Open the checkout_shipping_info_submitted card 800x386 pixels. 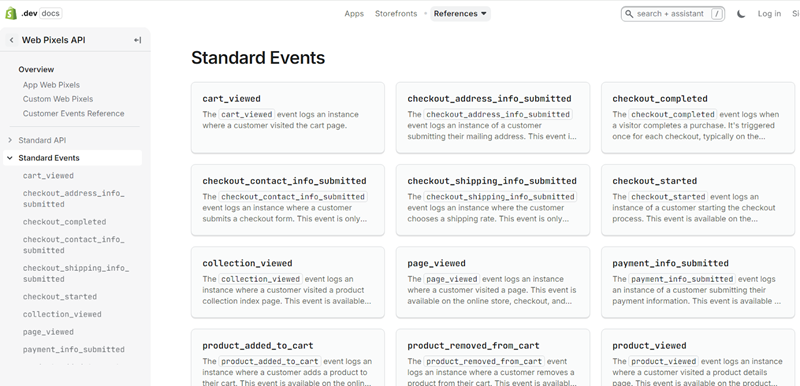click(x=493, y=200)
